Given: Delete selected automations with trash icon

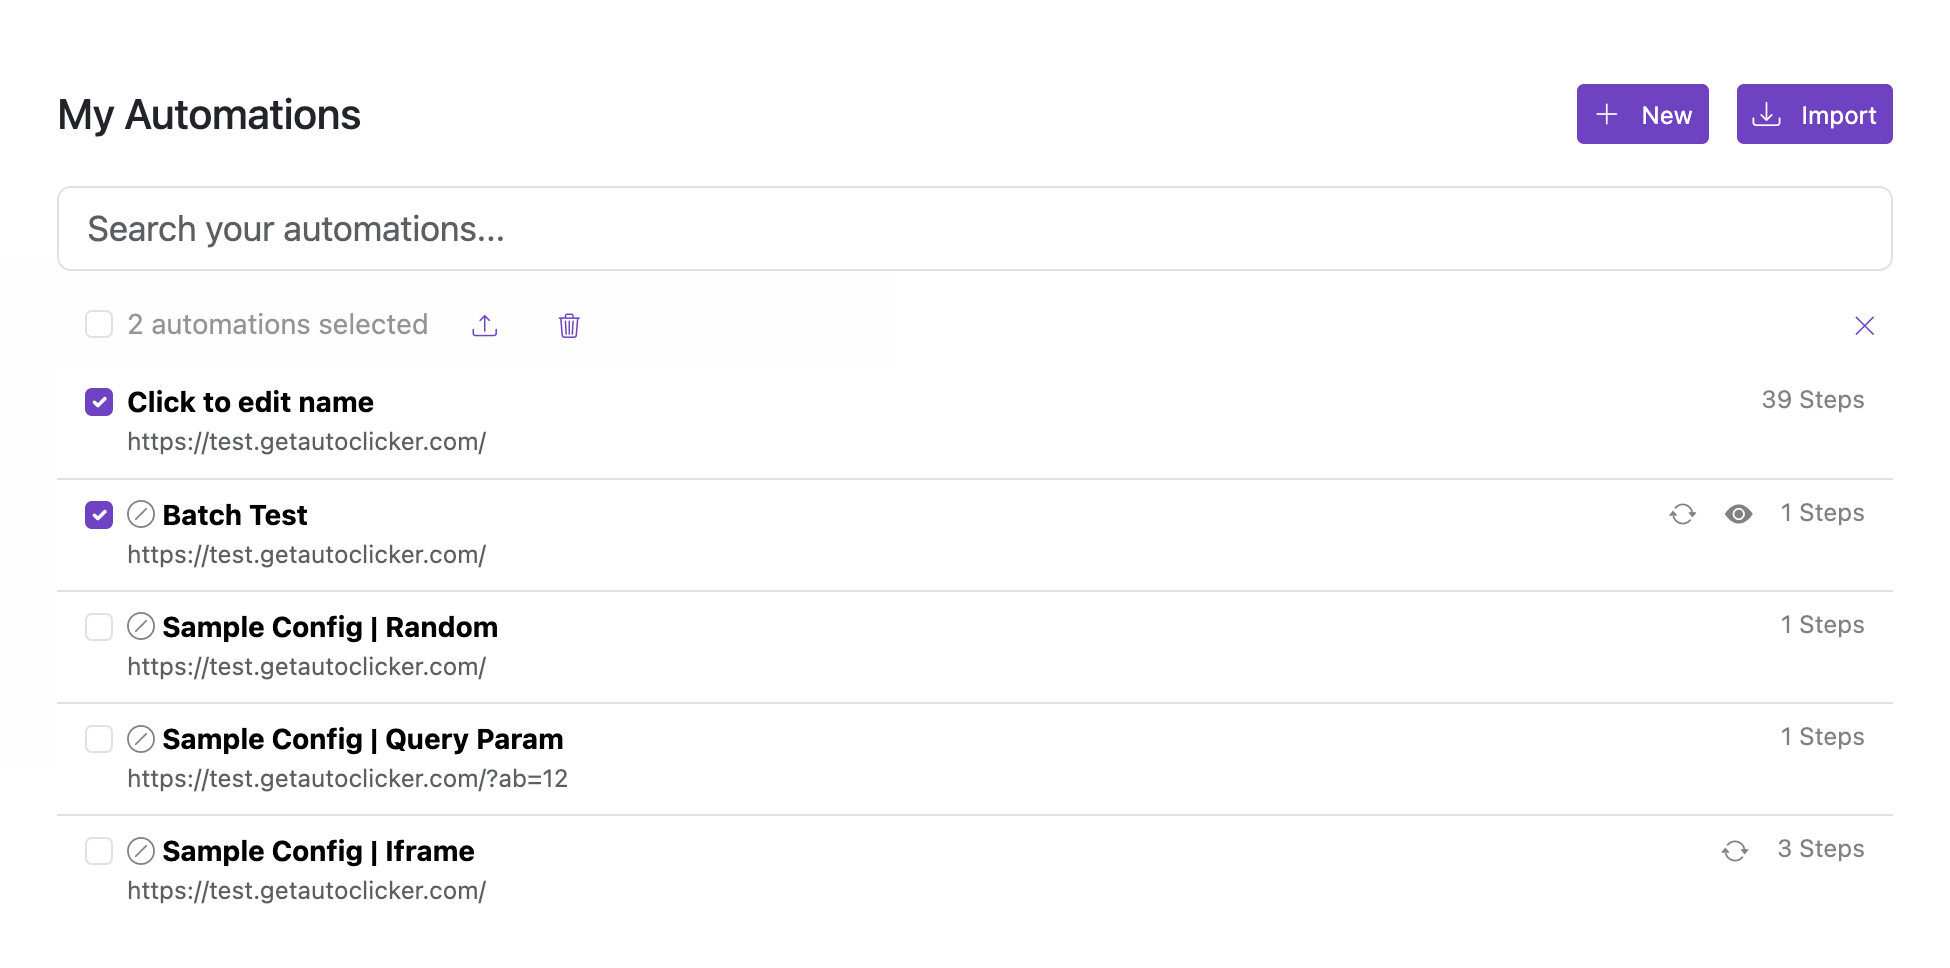Looking at the screenshot, I should (569, 325).
